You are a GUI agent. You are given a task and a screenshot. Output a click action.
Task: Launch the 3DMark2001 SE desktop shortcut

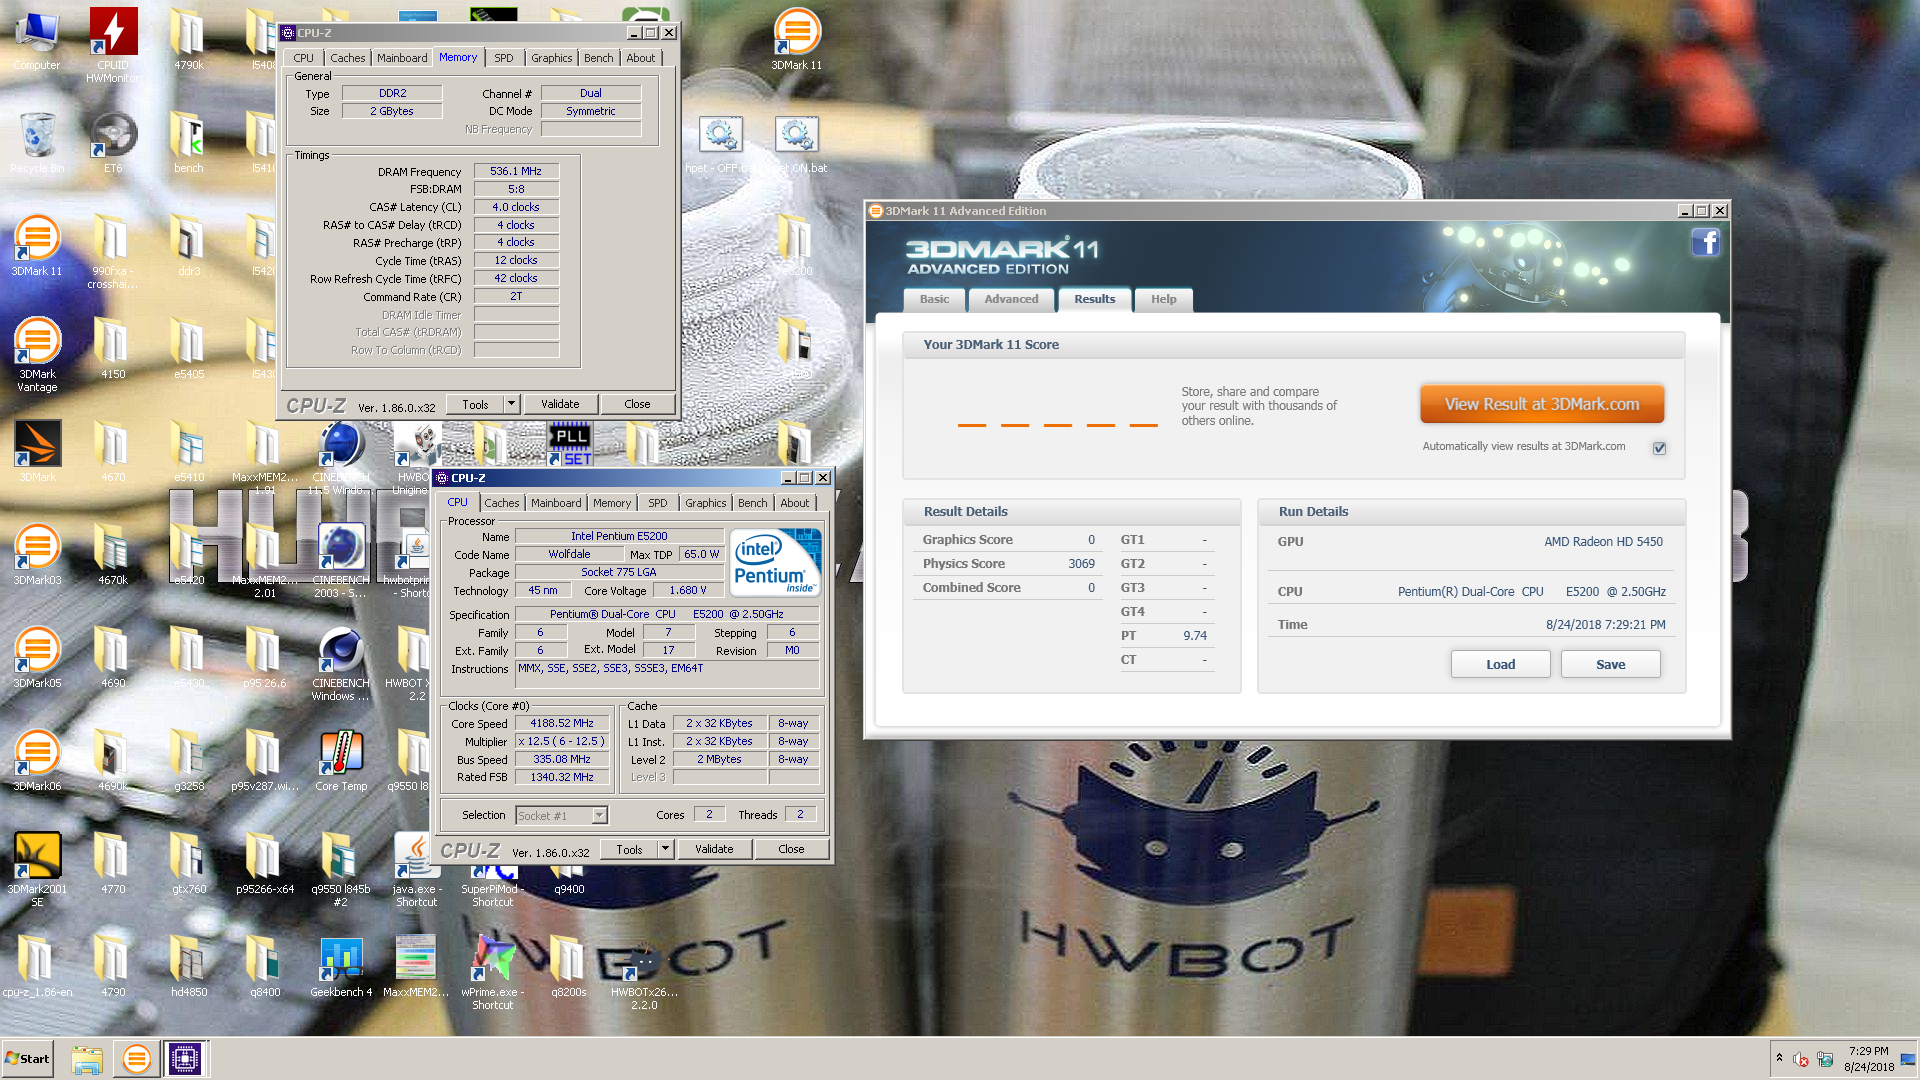37,868
